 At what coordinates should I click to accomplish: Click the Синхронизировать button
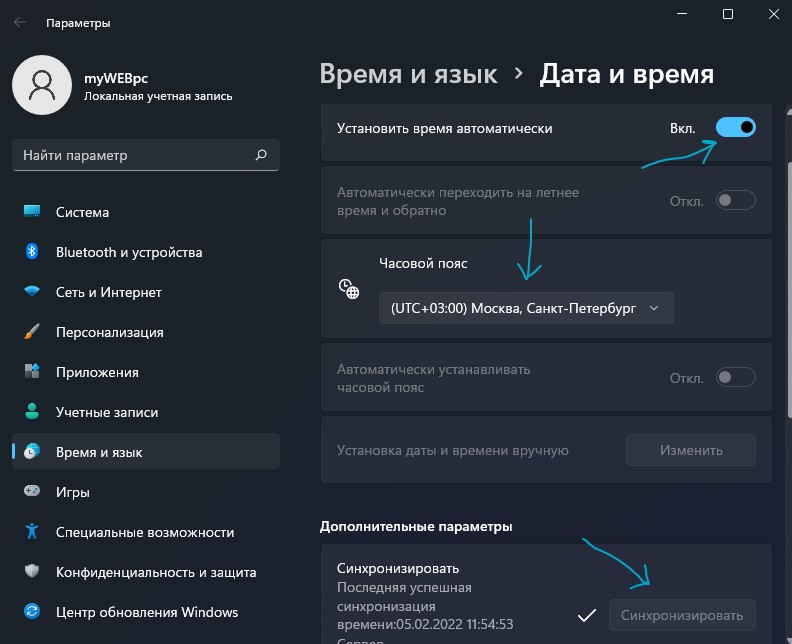tap(682, 615)
